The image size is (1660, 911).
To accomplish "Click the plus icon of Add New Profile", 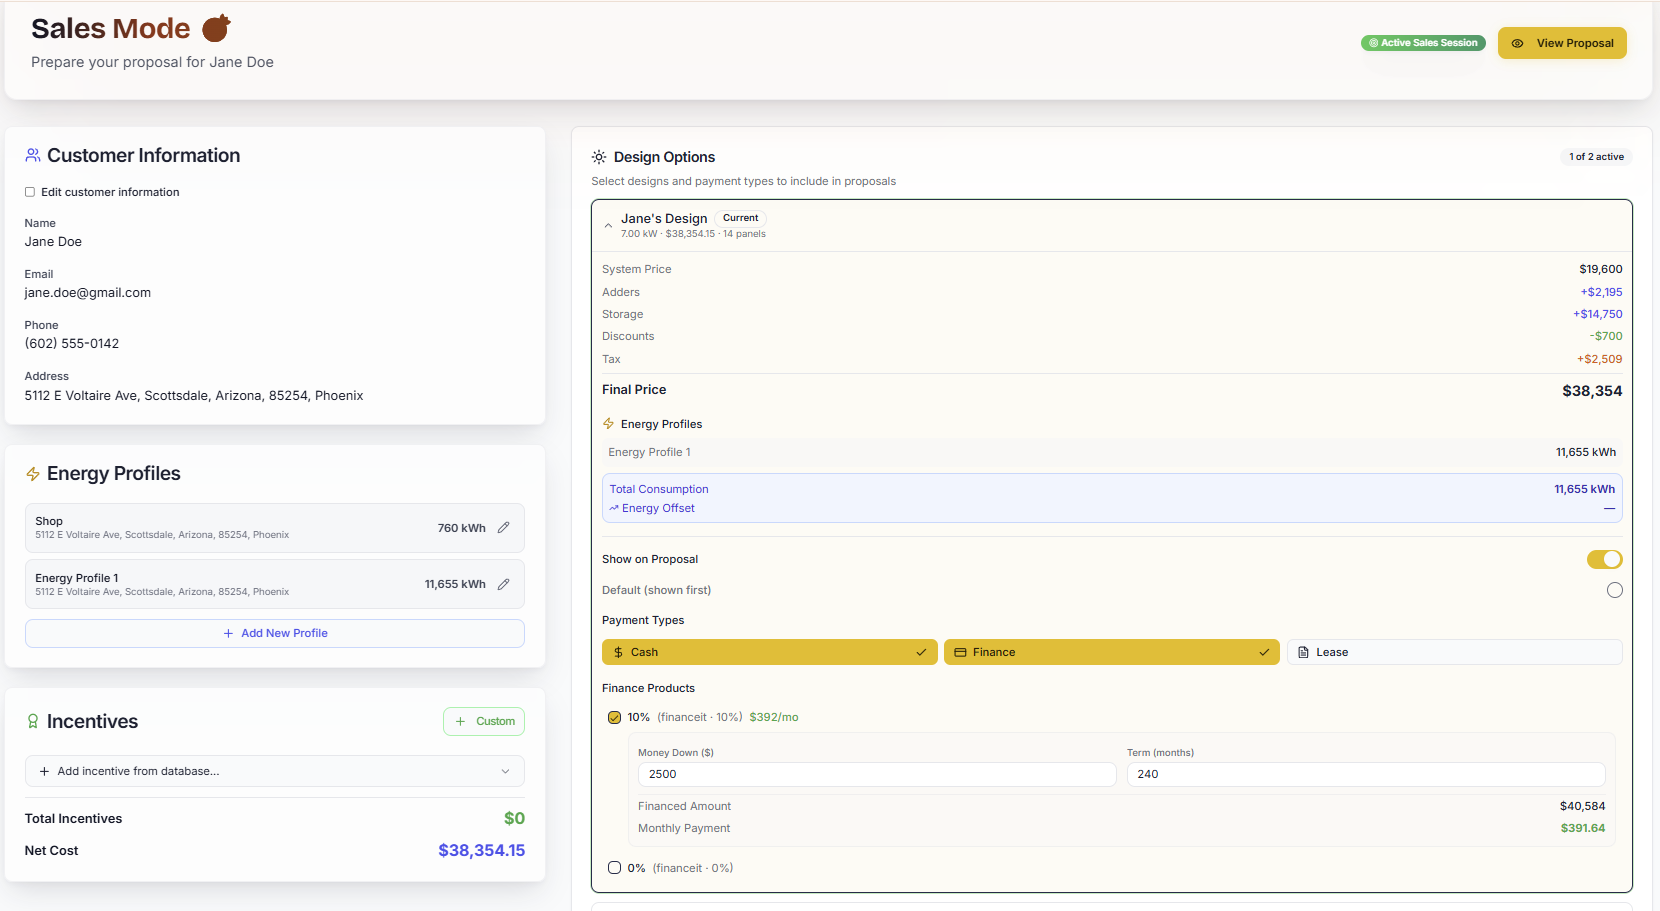I will [x=228, y=633].
